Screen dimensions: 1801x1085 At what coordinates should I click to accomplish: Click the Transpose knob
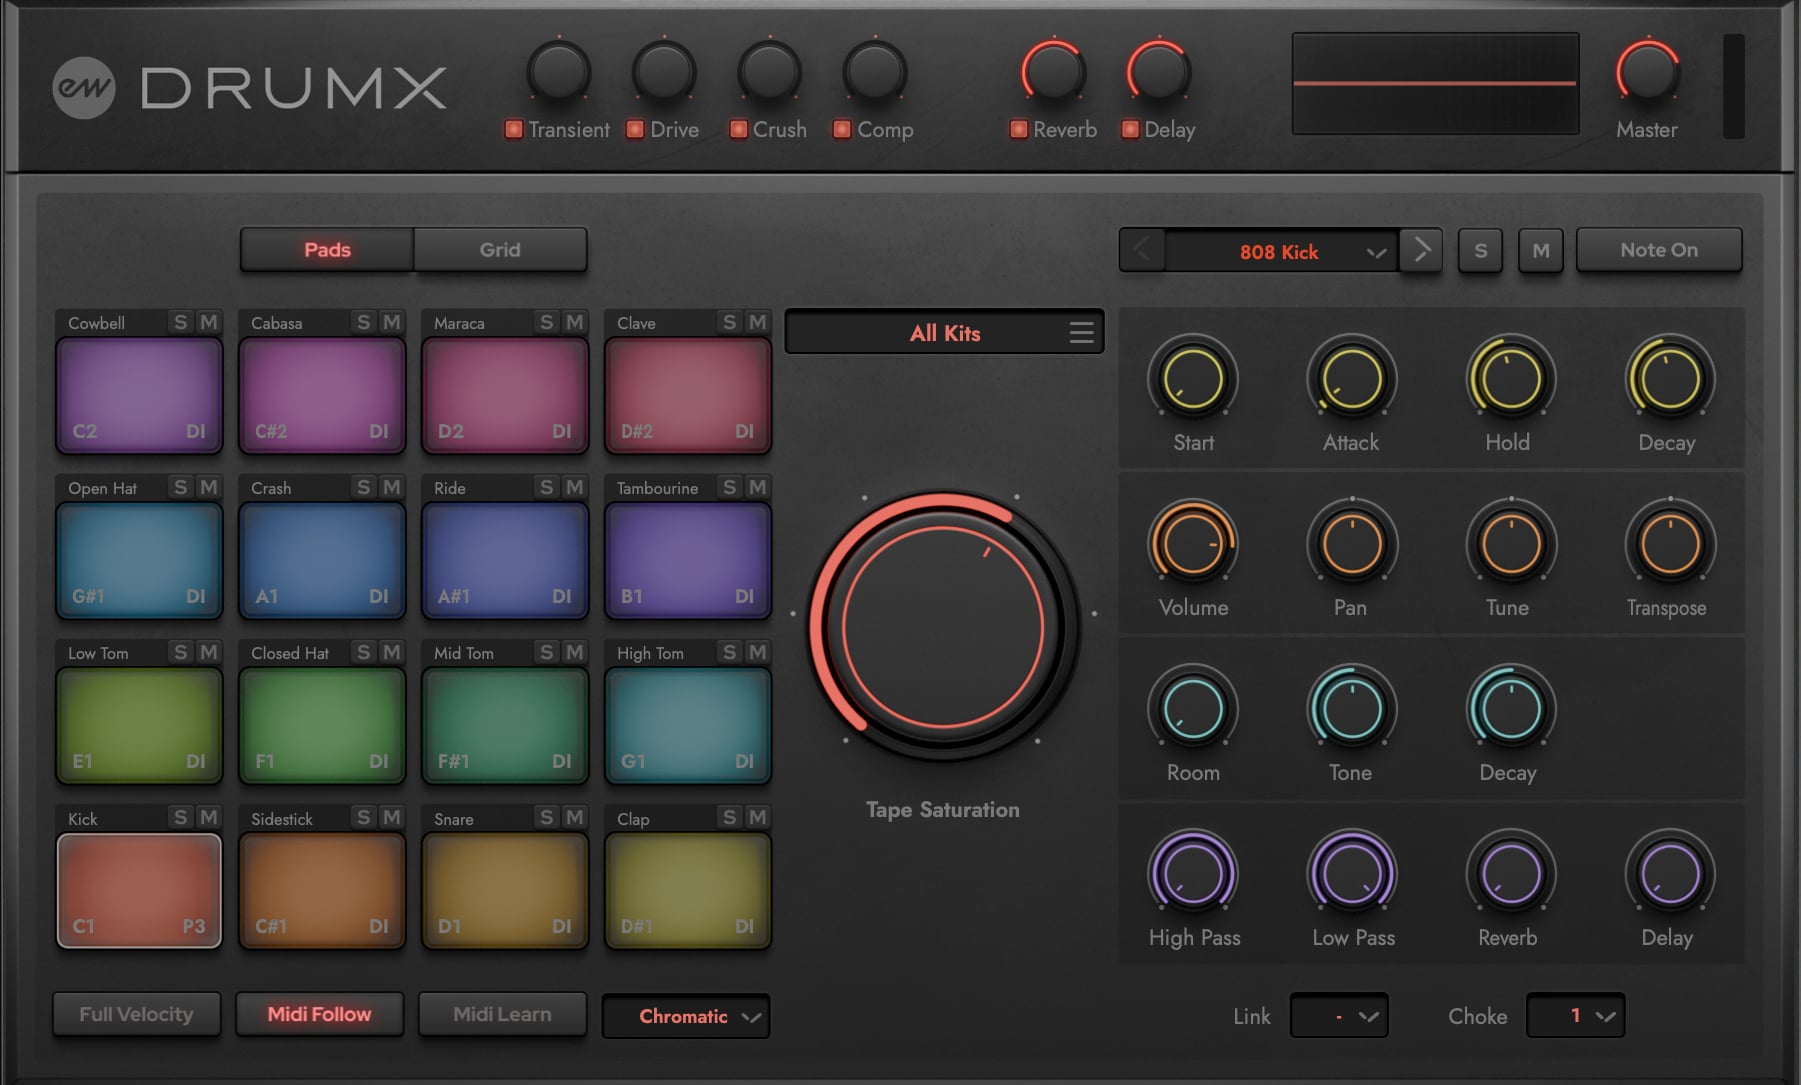[x=1669, y=544]
